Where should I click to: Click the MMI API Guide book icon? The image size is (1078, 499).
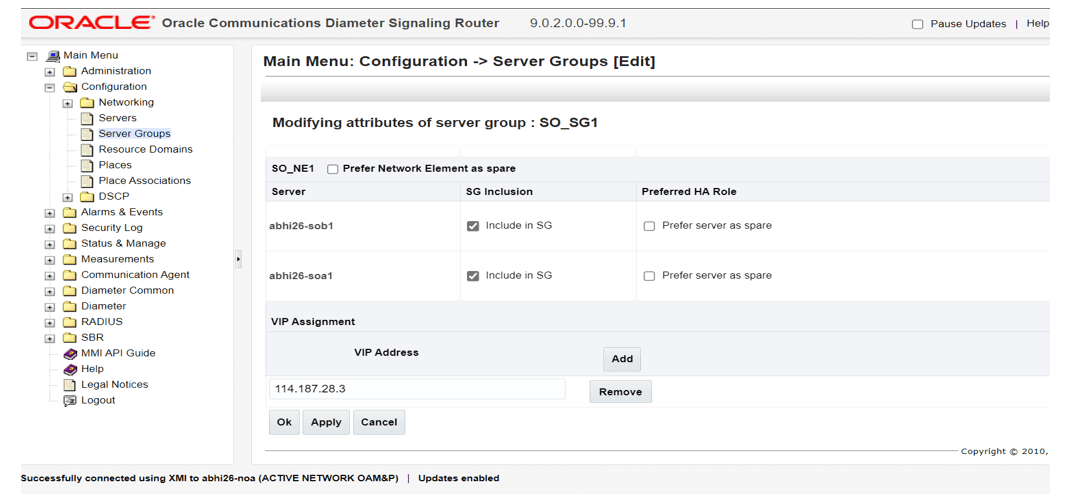pyautogui.click(x=70, y=354)
